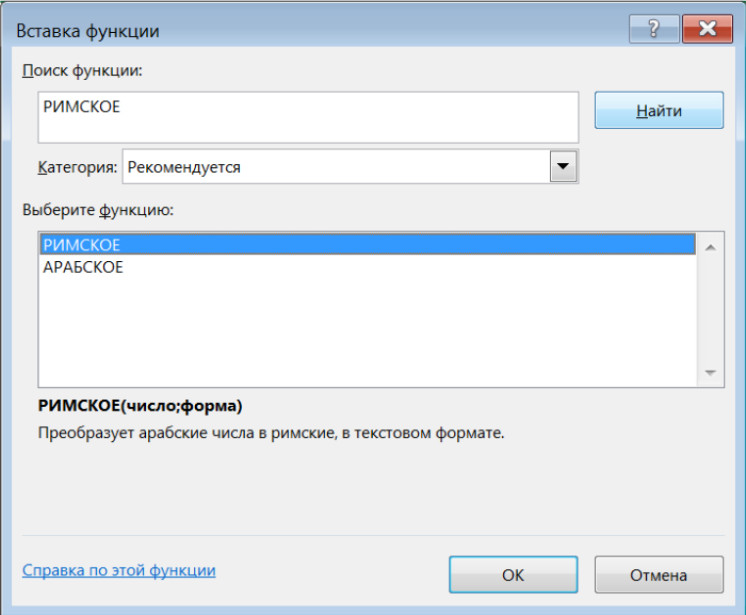
Task: Click the Поиск функции label
Action: 82,71
